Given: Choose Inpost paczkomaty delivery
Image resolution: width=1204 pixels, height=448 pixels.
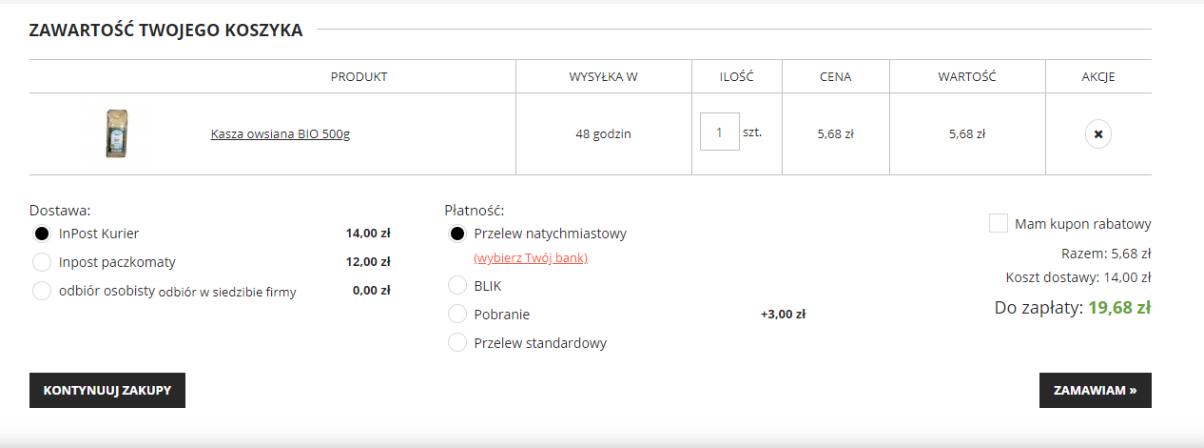Looking at the screenshot, I should (x=42, y=262).
